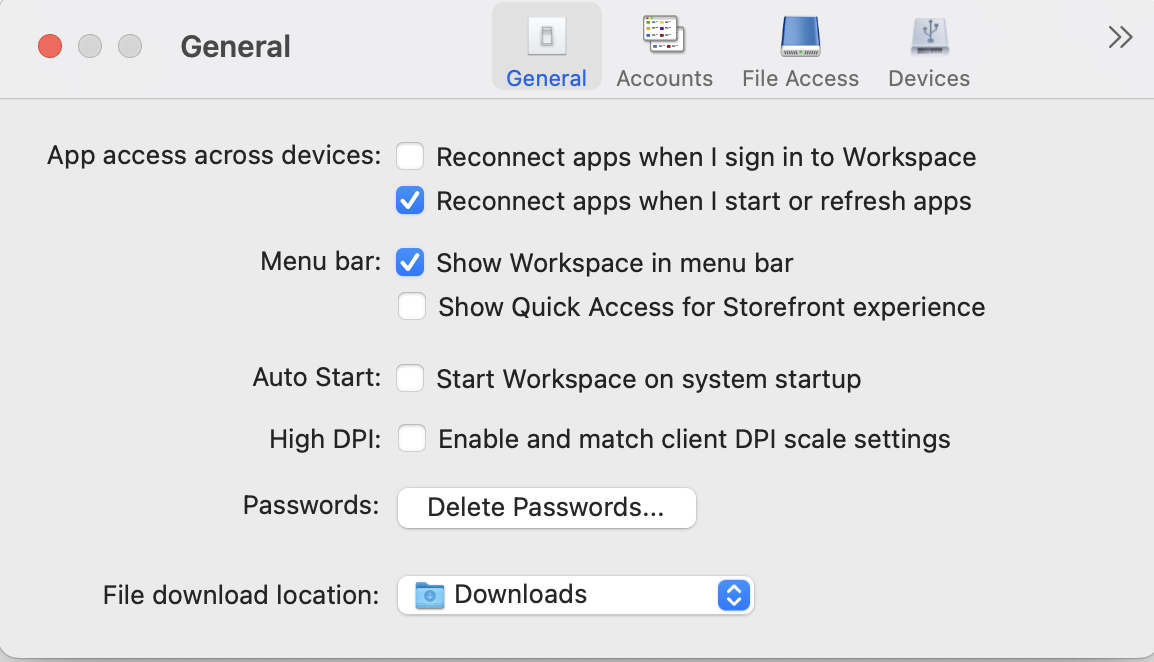Open the File Access drive icon

(x=800, y=36)
